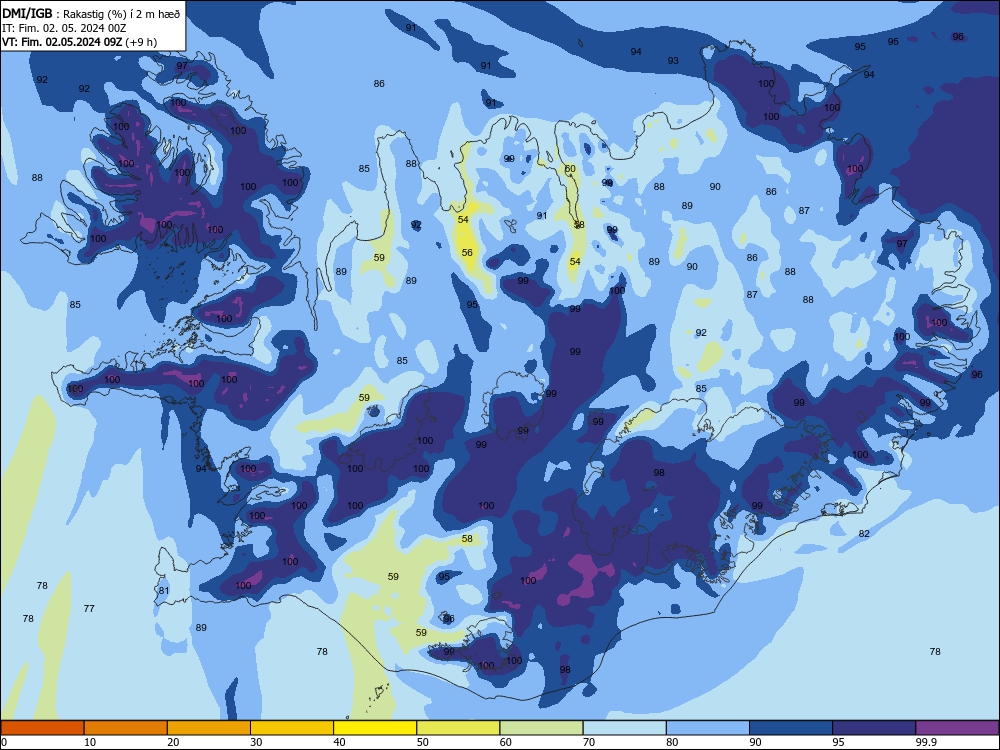1000x750 pixels.
Task: Click the pale blue 70–80 legend swatch
Action: [624, 728]
